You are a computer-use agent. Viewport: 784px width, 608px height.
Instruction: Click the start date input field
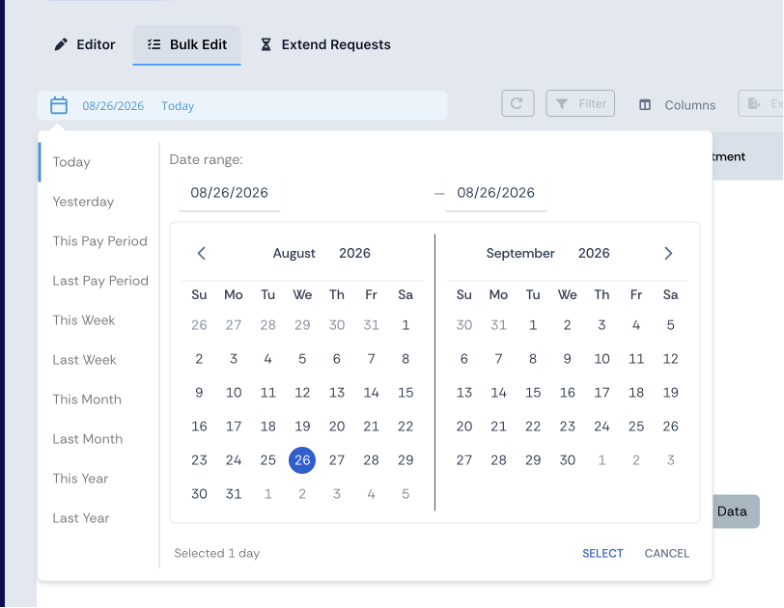click(230, 193)
